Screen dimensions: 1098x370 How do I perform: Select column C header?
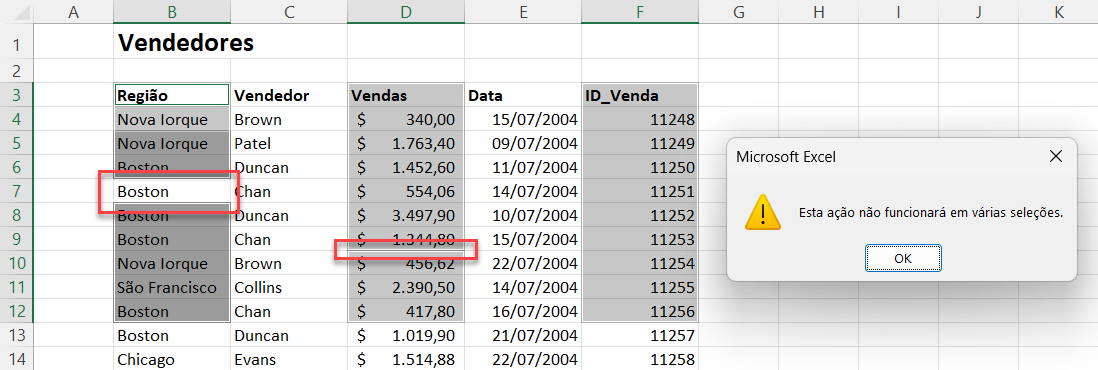pyautogui.click(x=289, y=12)
